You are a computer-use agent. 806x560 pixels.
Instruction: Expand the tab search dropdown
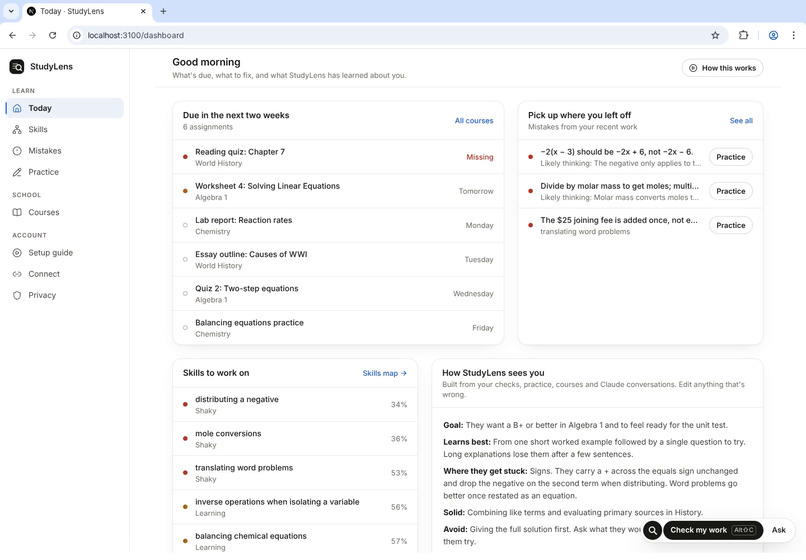pos(11,11)
